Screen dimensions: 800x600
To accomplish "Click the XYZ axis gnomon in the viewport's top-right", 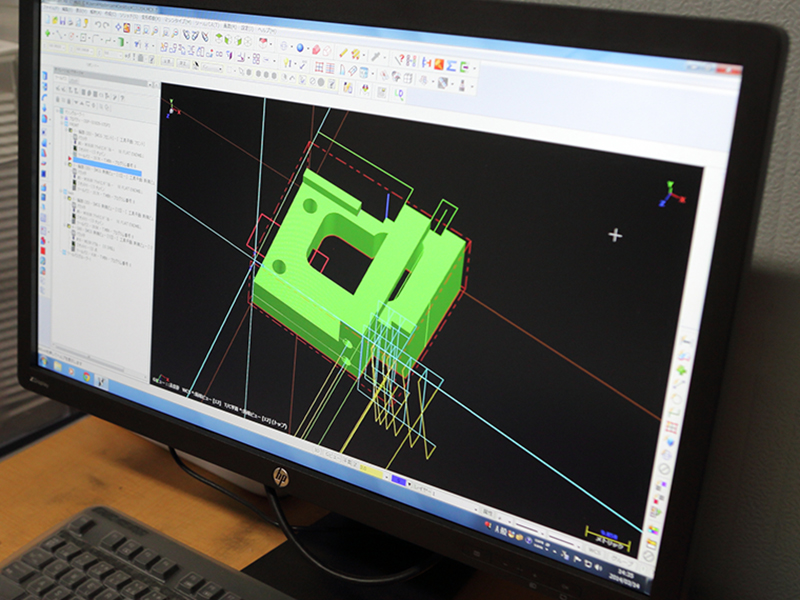I will coord(672,194).
